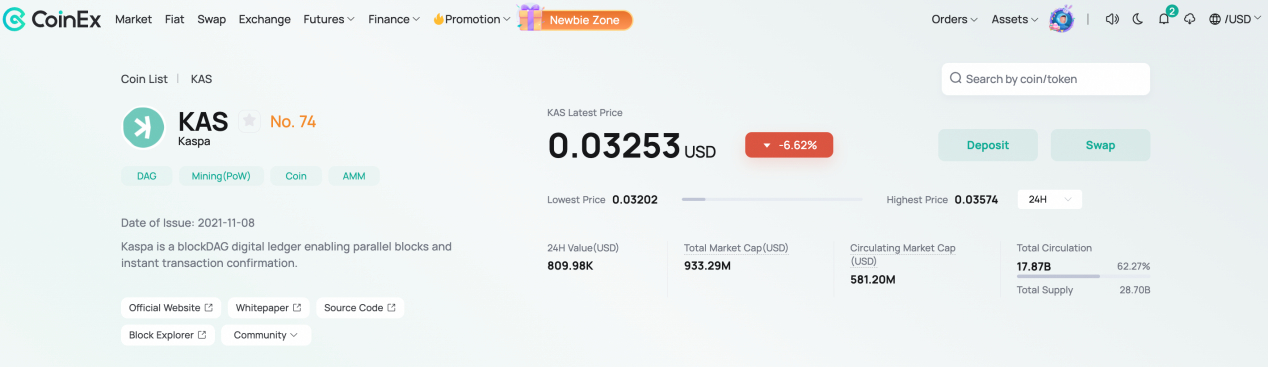The height and width of the screenshot is (367, 1268).
Task: Open the Official Website link
Action: point(171,308)
